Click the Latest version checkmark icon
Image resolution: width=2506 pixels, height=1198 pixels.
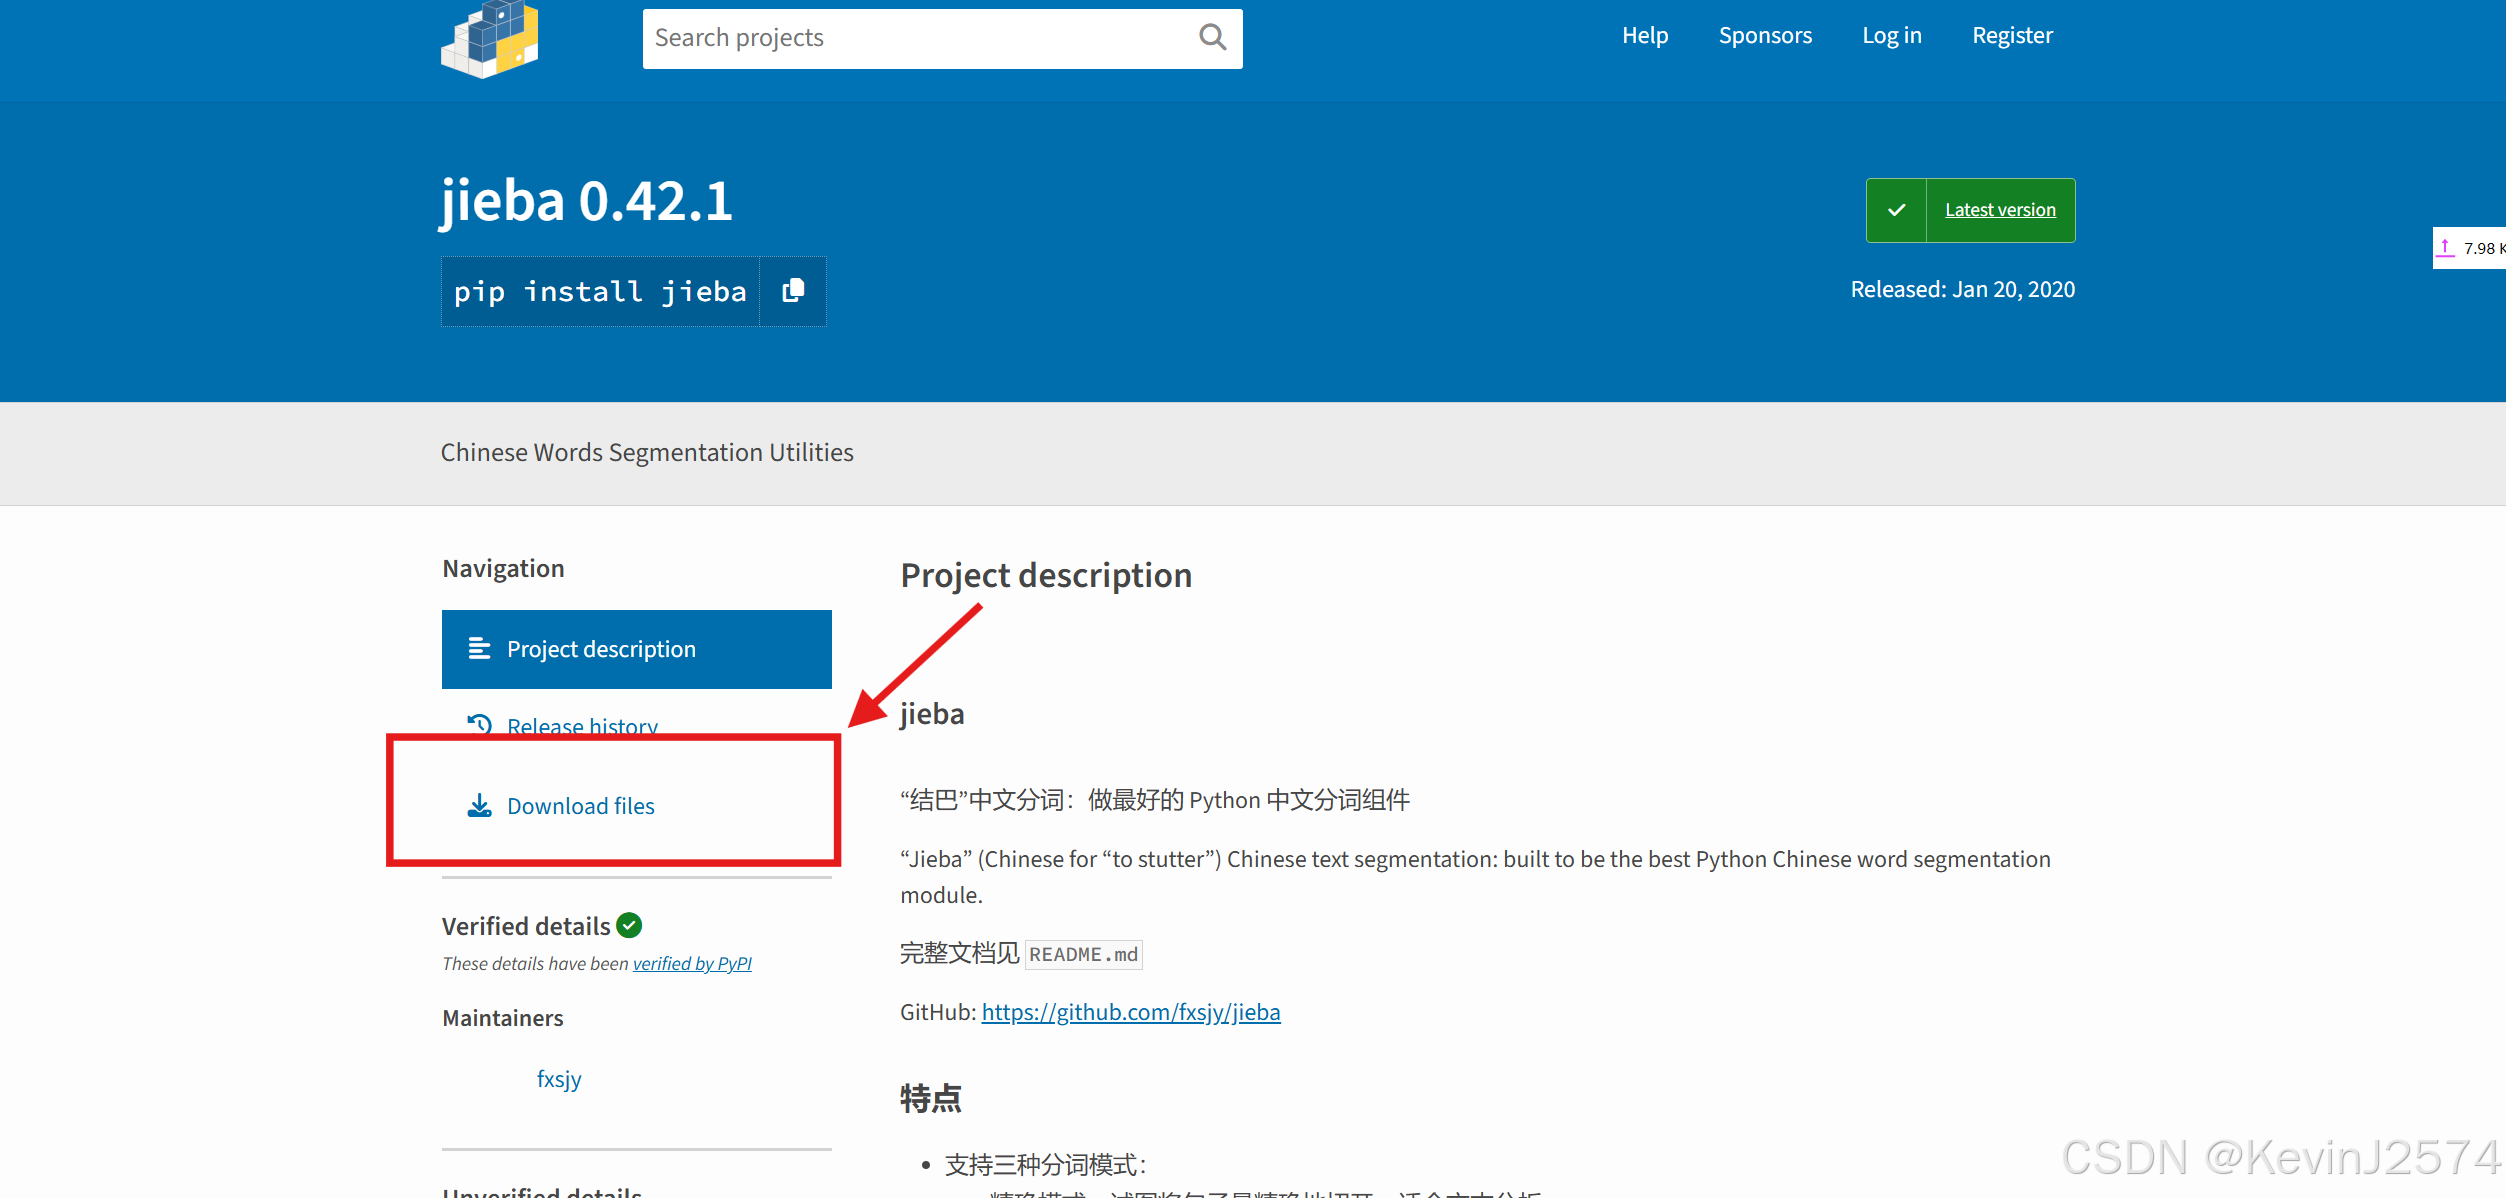coord(1896,210)
